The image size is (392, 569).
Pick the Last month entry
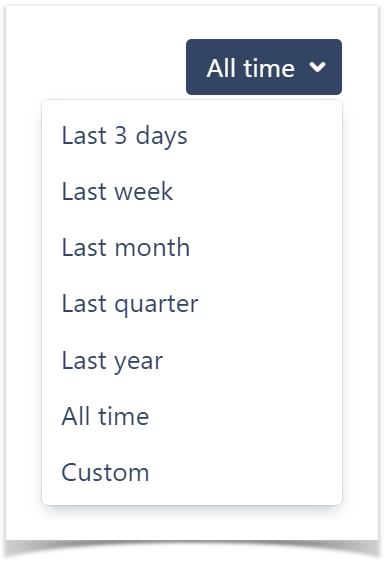click(x=192, y=247)
